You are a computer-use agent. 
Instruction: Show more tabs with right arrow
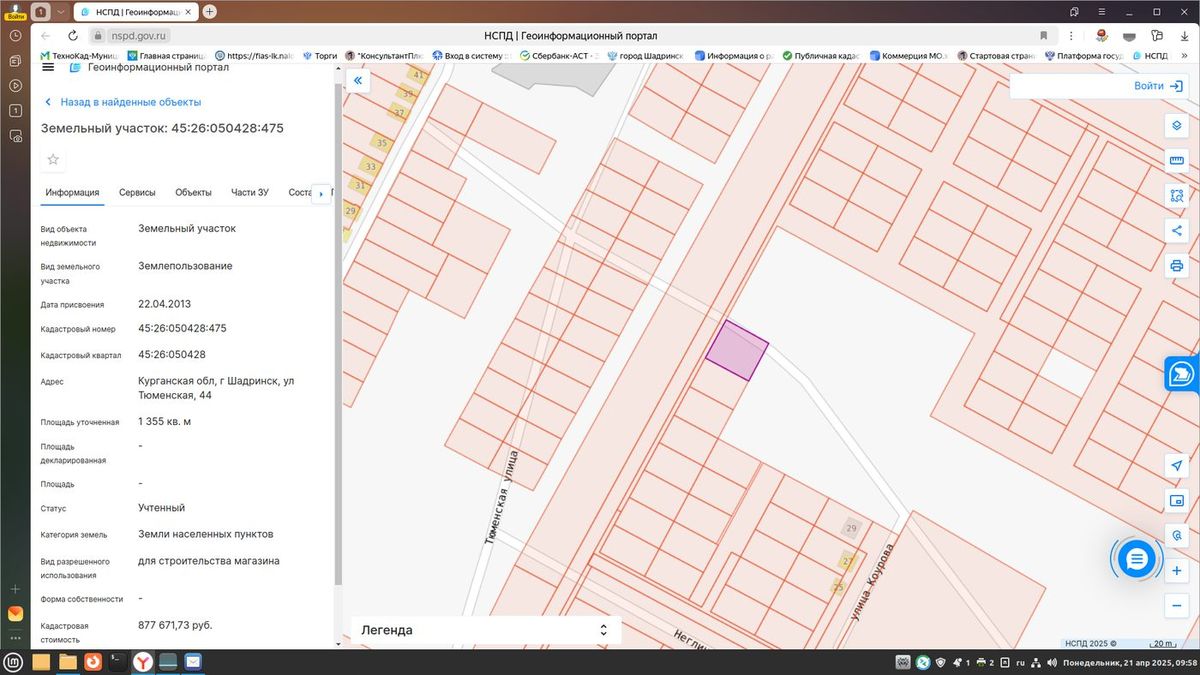click(x=321, y=193)
